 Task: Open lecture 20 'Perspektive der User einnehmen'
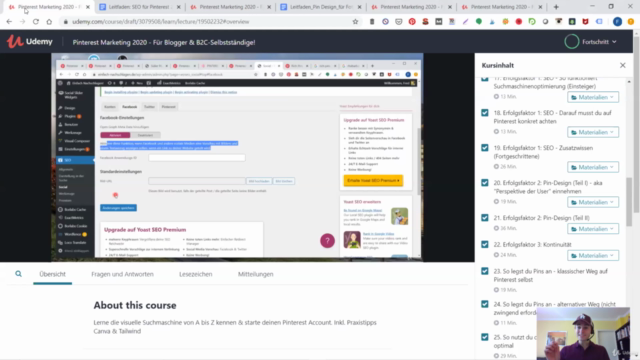click(548, 187)
